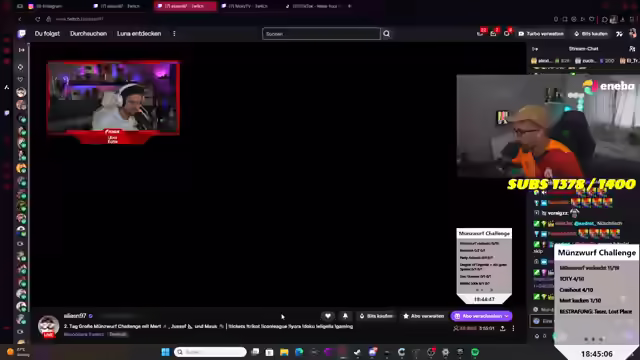Image resolution: width=640 pixels, height=360 pixels.
Task: Click the Windows taskbar search box
Action: point(210,352)
